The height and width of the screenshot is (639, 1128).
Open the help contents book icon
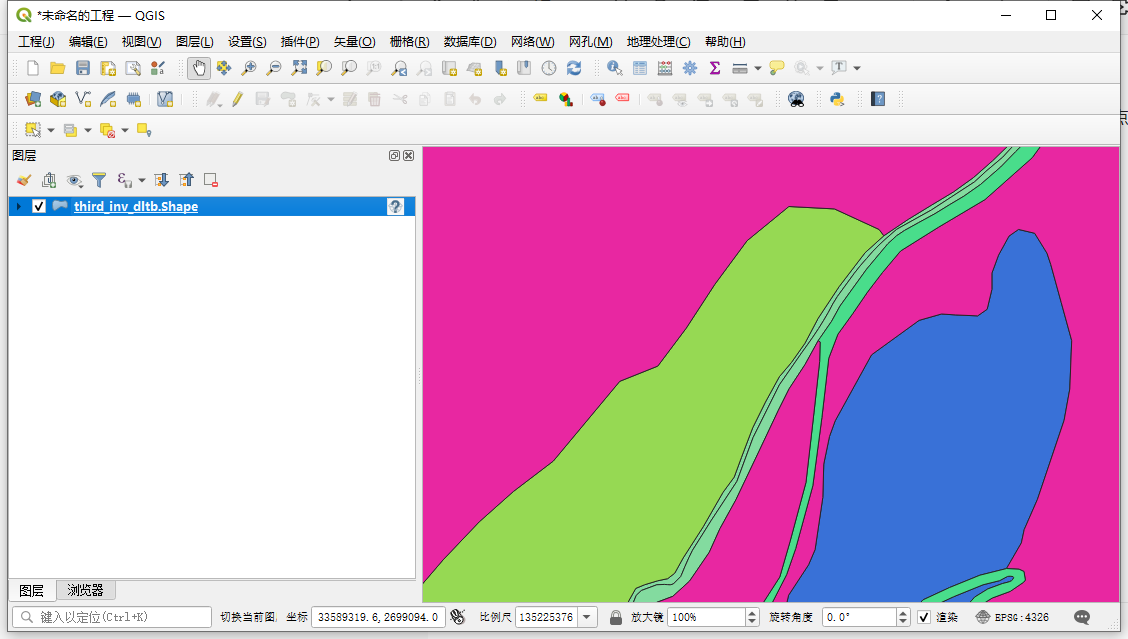(x=878, y=99)
